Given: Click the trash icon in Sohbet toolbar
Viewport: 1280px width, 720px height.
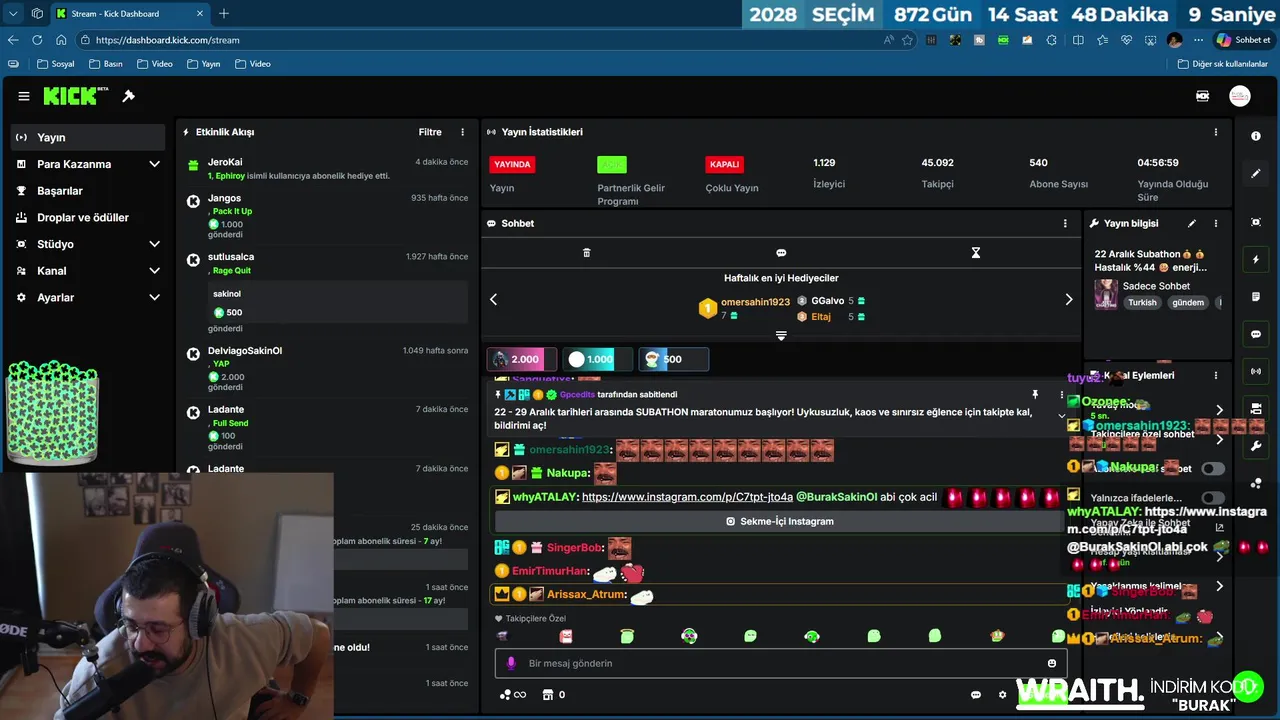Looking at the screenshot, I should click(587, 253).
